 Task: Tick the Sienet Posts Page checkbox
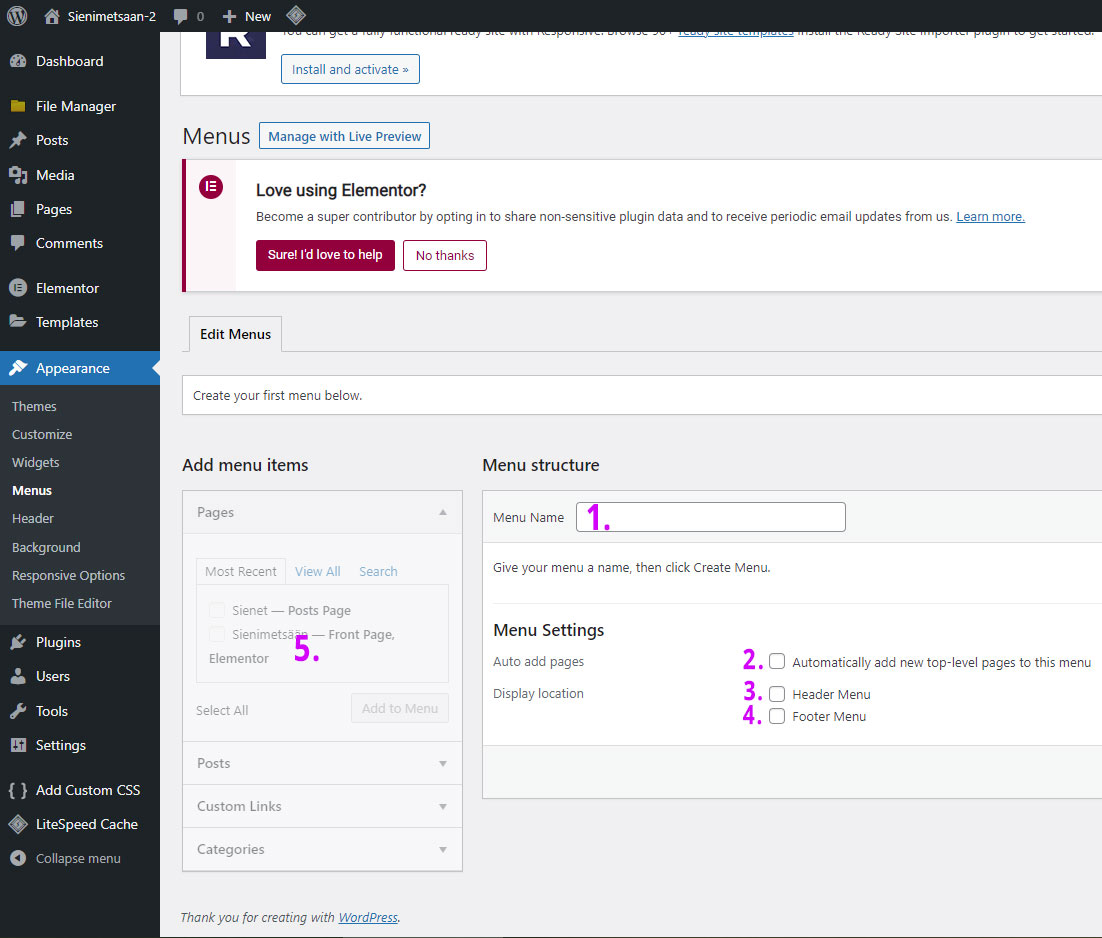217,610
